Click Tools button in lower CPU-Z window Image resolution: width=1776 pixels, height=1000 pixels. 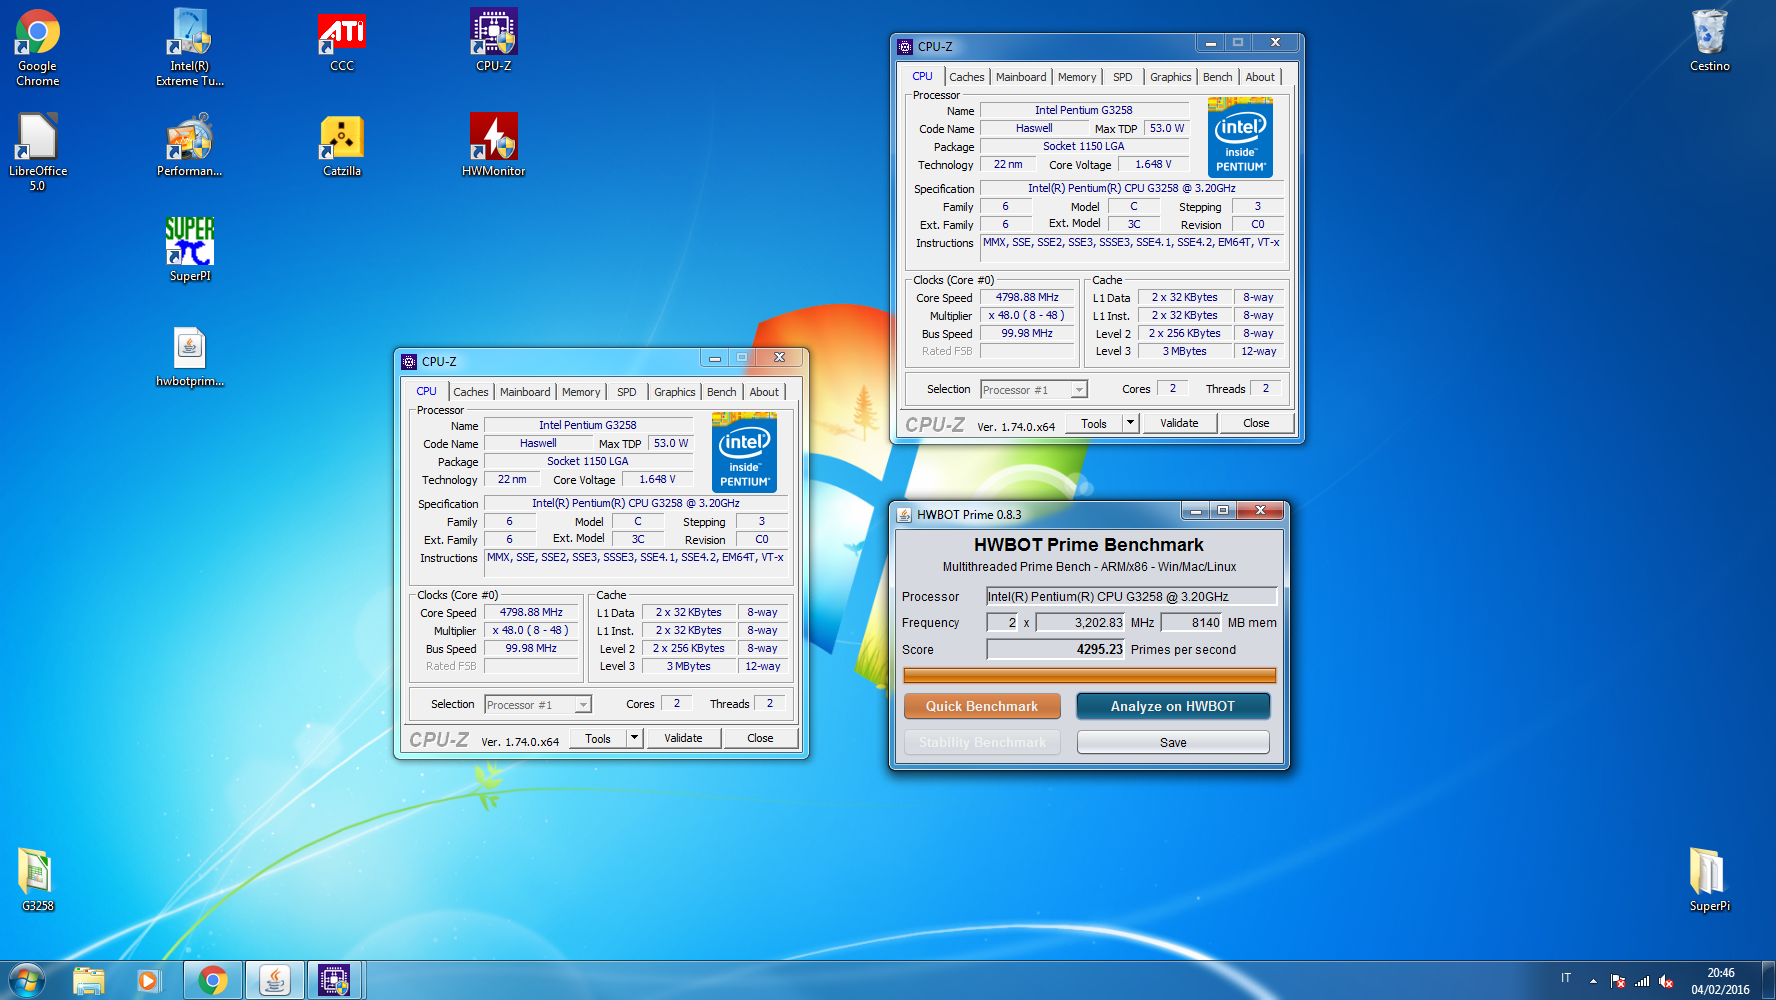point(598,738)
